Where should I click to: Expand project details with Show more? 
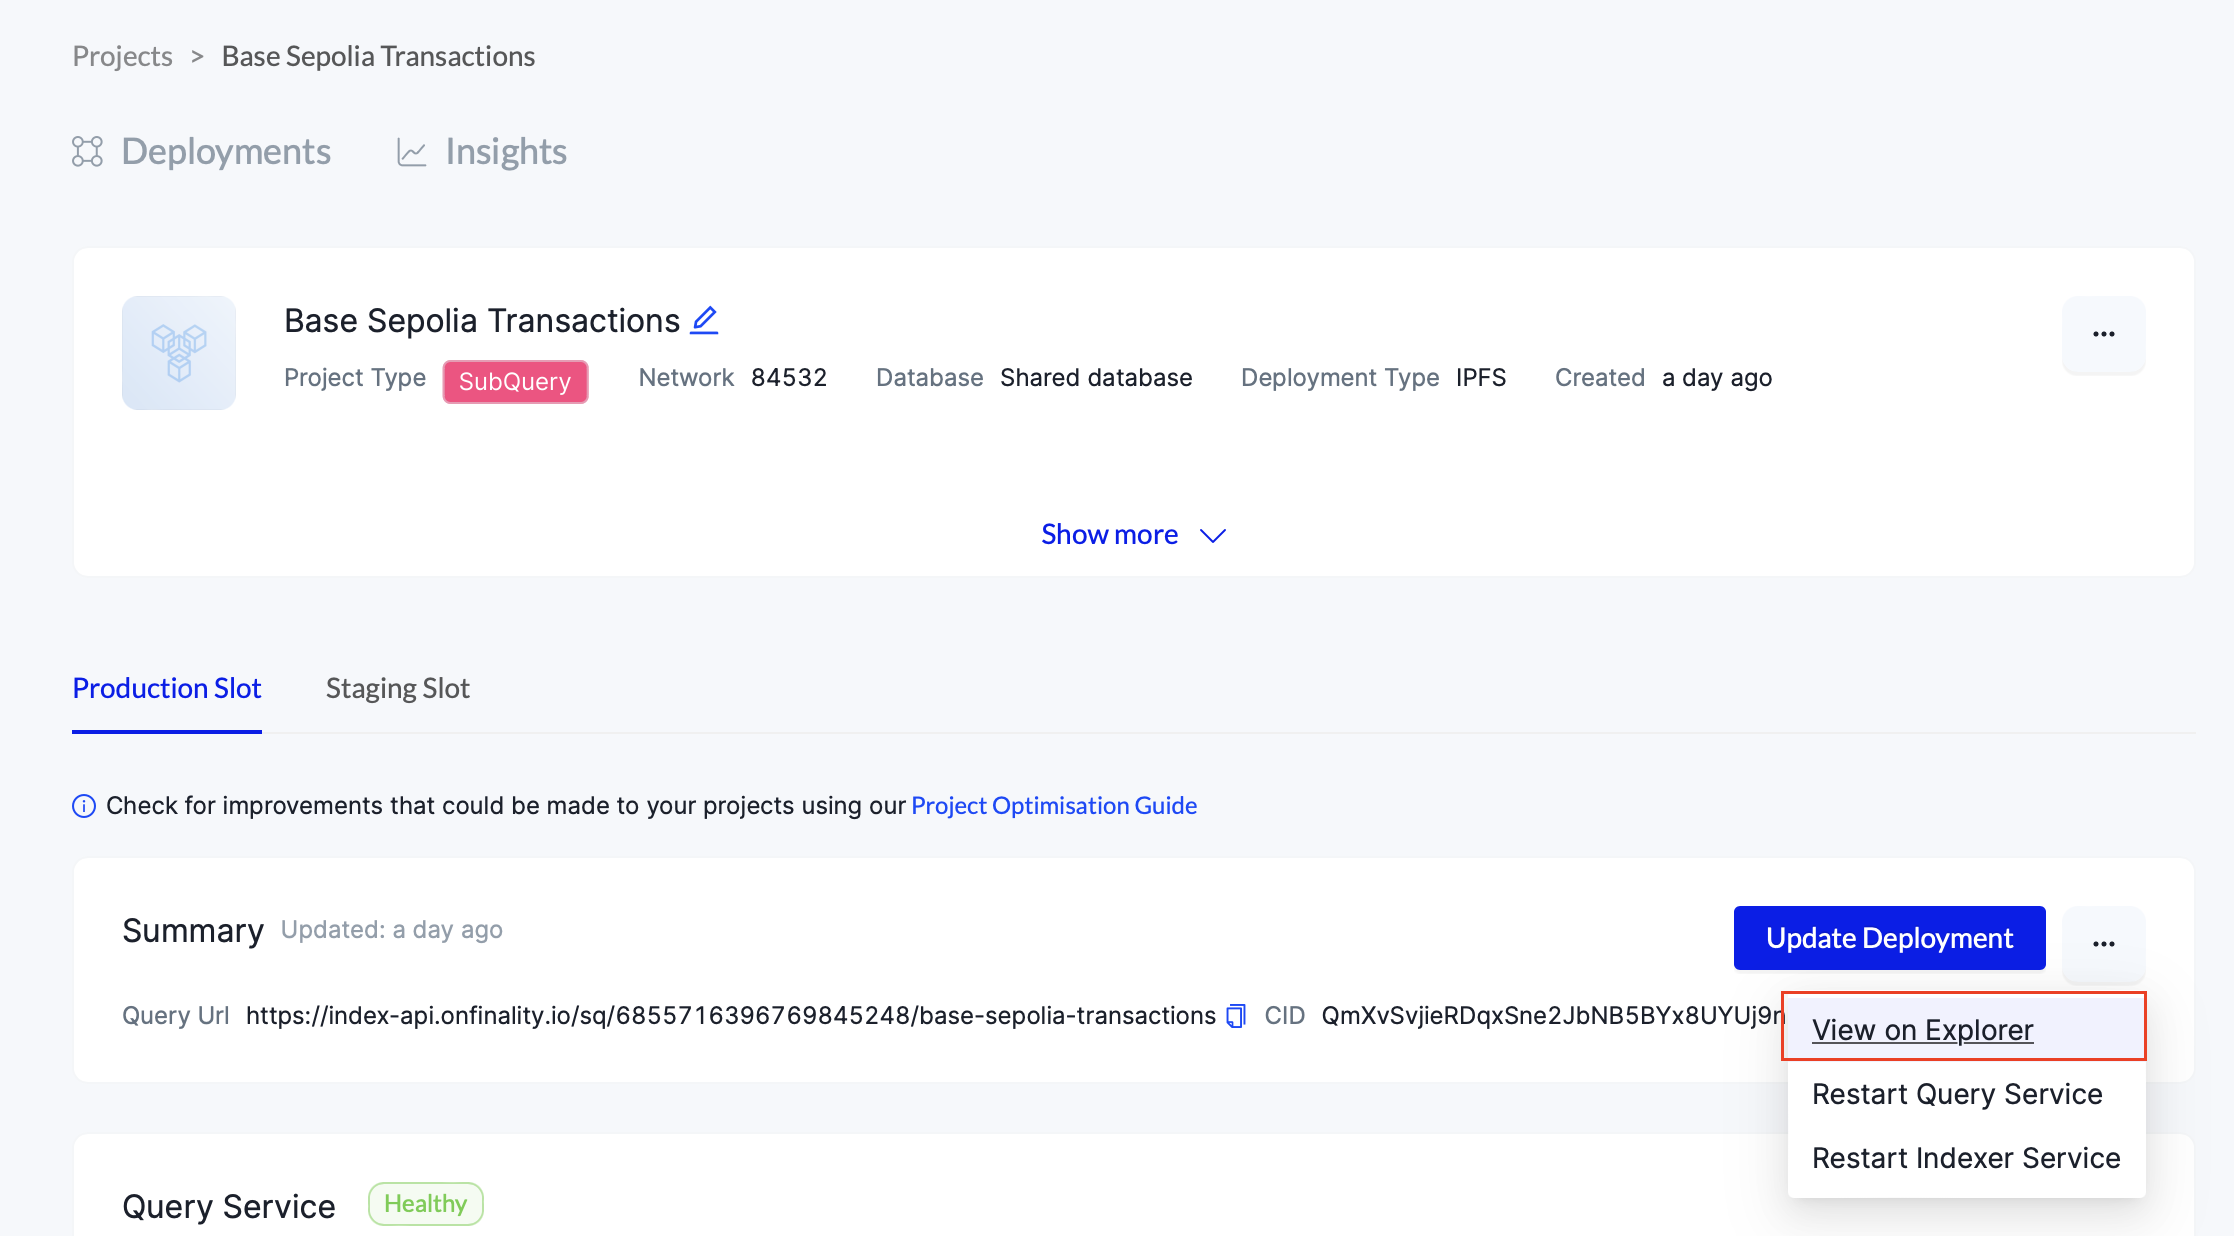click(x=1109, y=535)
